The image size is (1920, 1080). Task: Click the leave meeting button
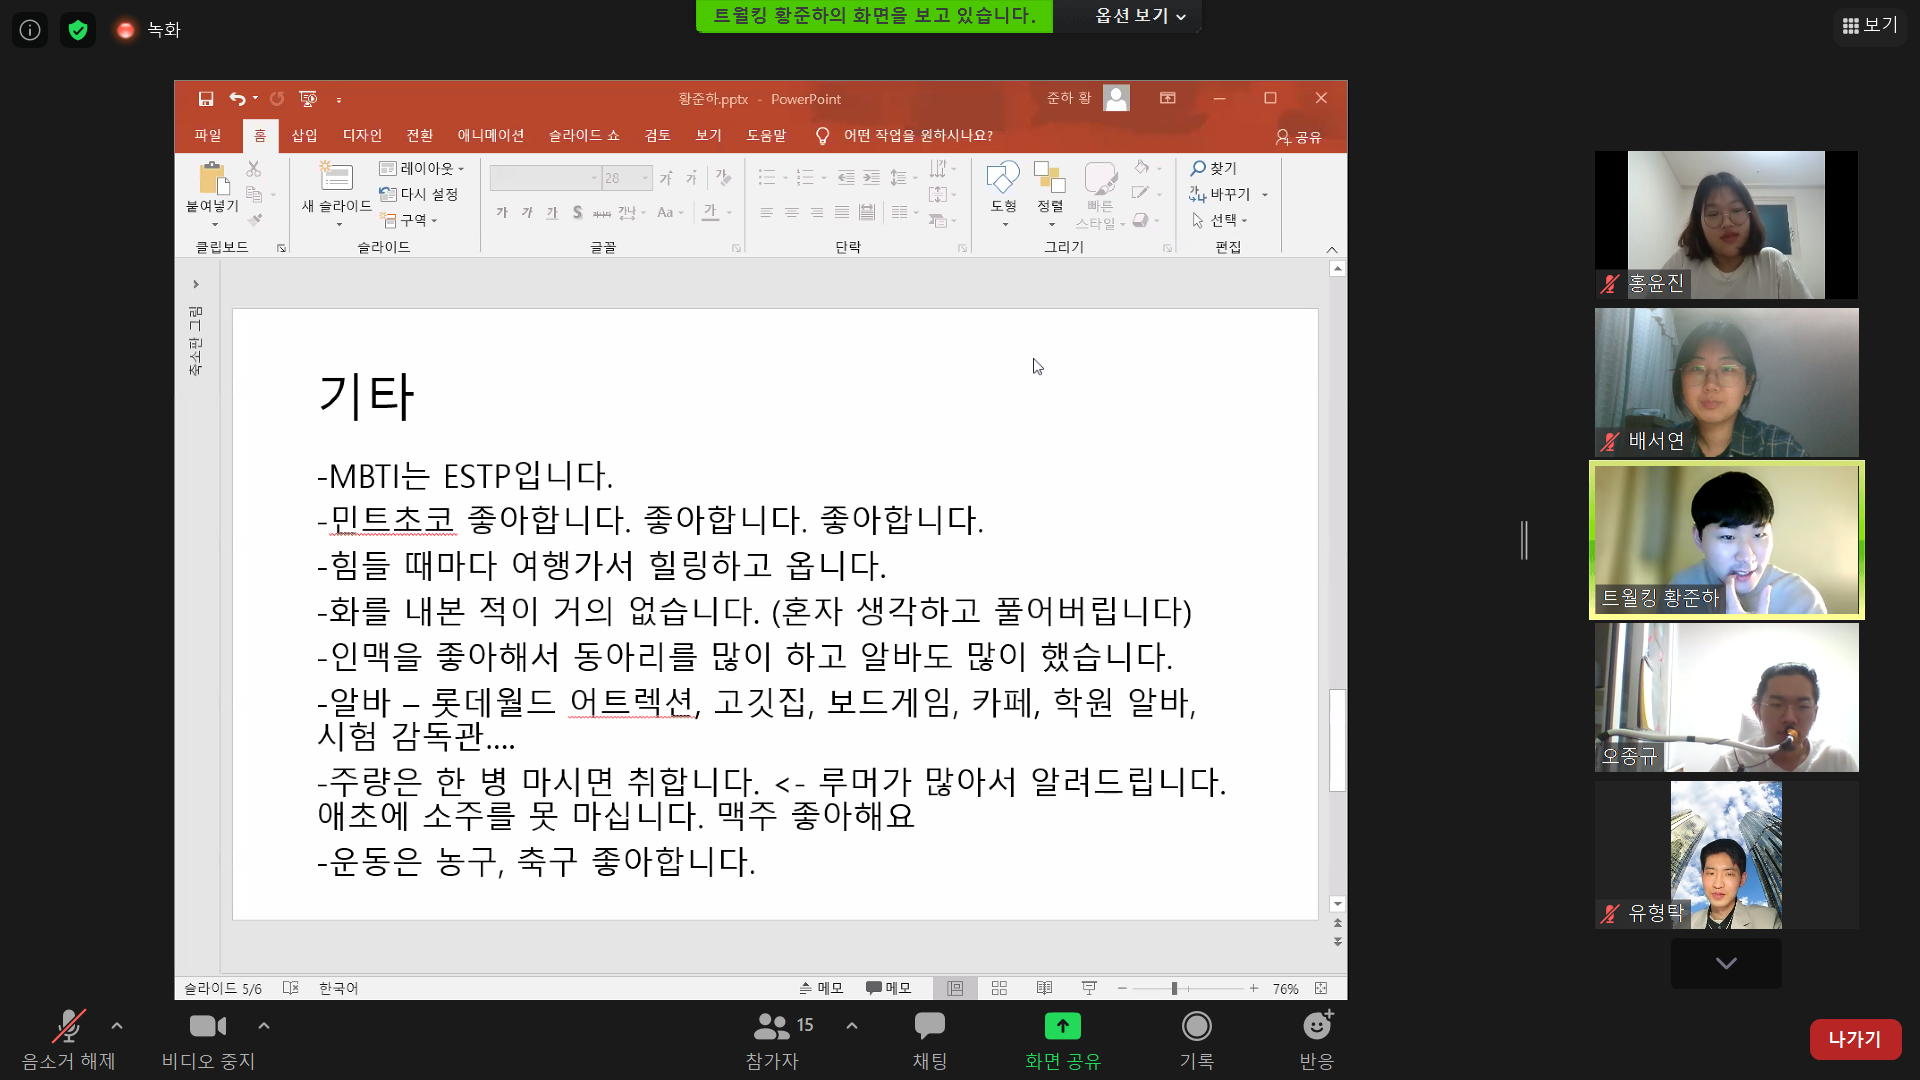click(1854, 1039)
